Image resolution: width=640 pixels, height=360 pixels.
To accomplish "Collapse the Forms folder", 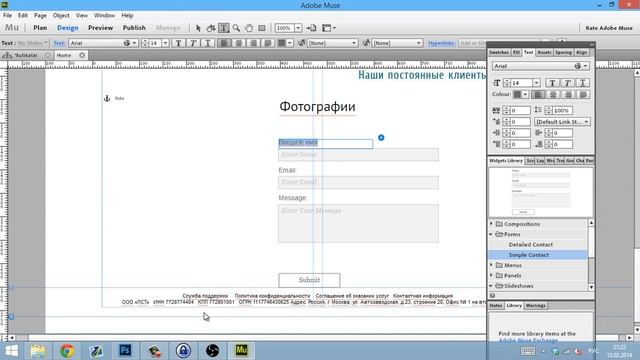I will pos(491,234).
